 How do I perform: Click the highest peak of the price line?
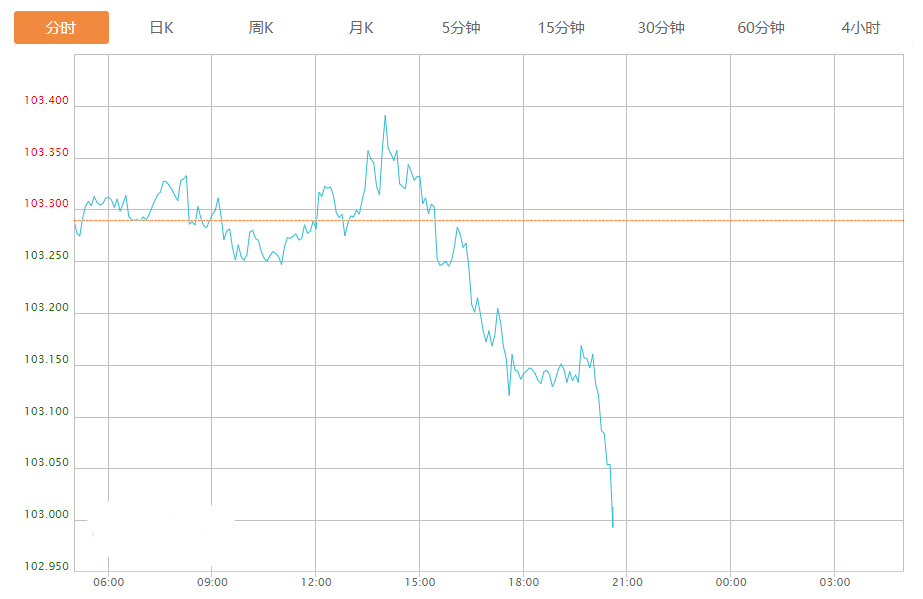tap(385, 116)
